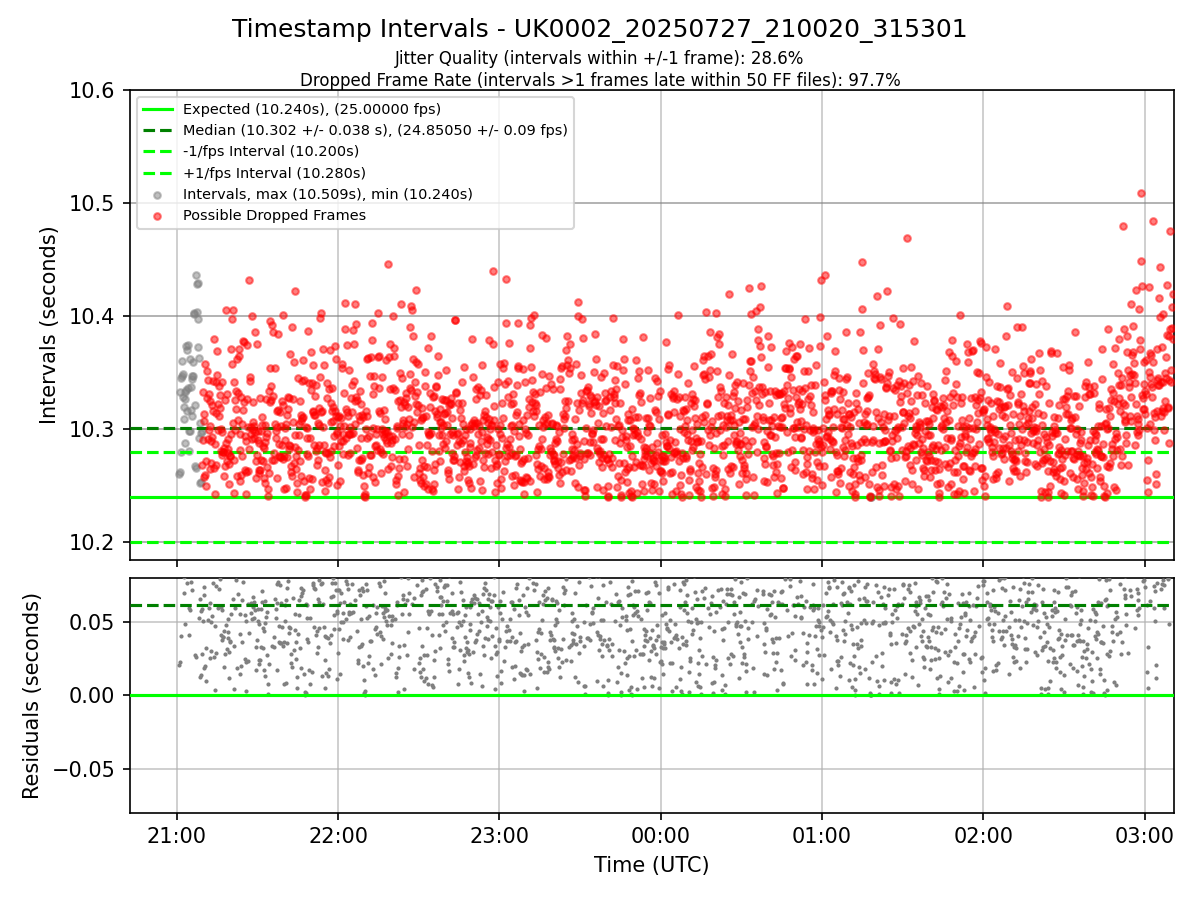Click the plot title 'Timestamp Intervals - UK0002_20250727_210020_315301'

tap(600, 29)
